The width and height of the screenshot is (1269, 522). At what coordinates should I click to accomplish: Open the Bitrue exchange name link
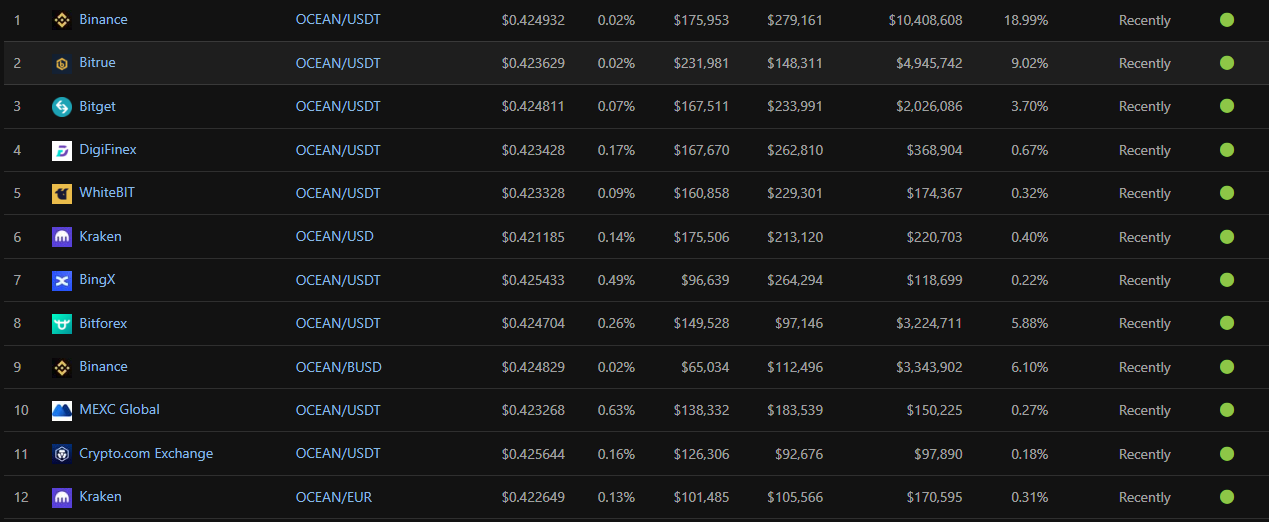[97, 62]
